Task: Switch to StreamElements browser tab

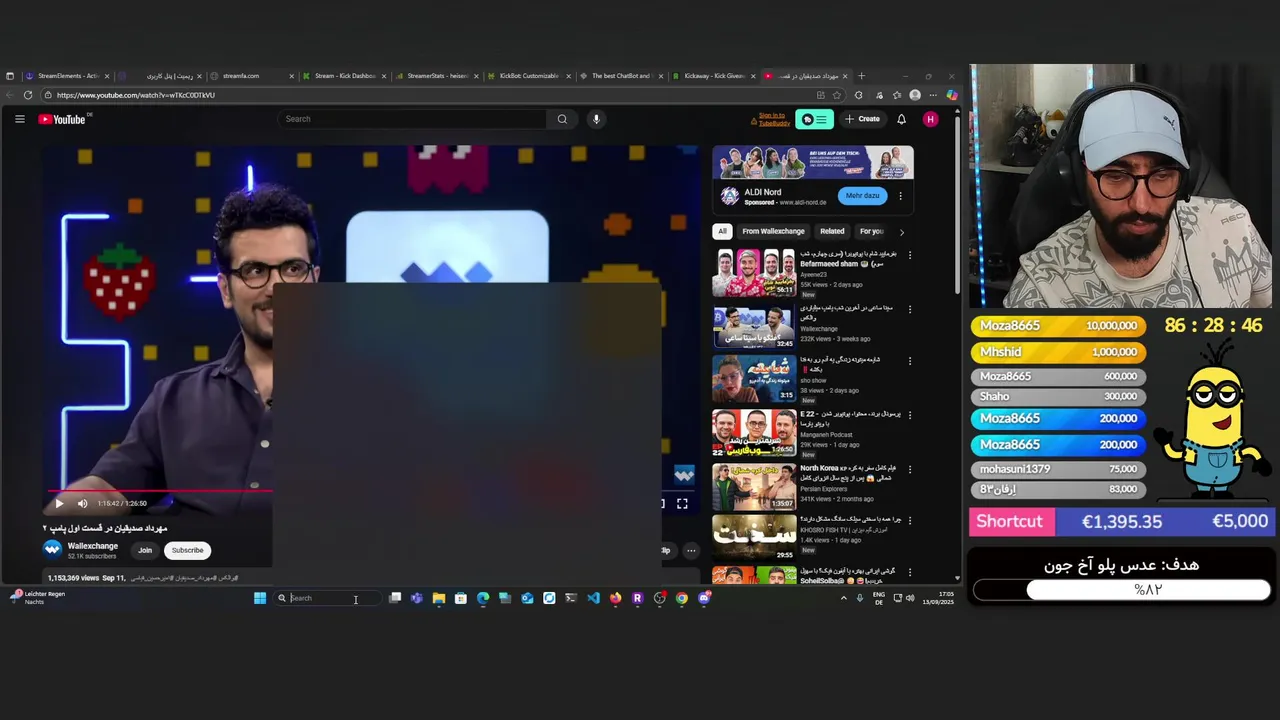Action: click(x=66, y=76)
